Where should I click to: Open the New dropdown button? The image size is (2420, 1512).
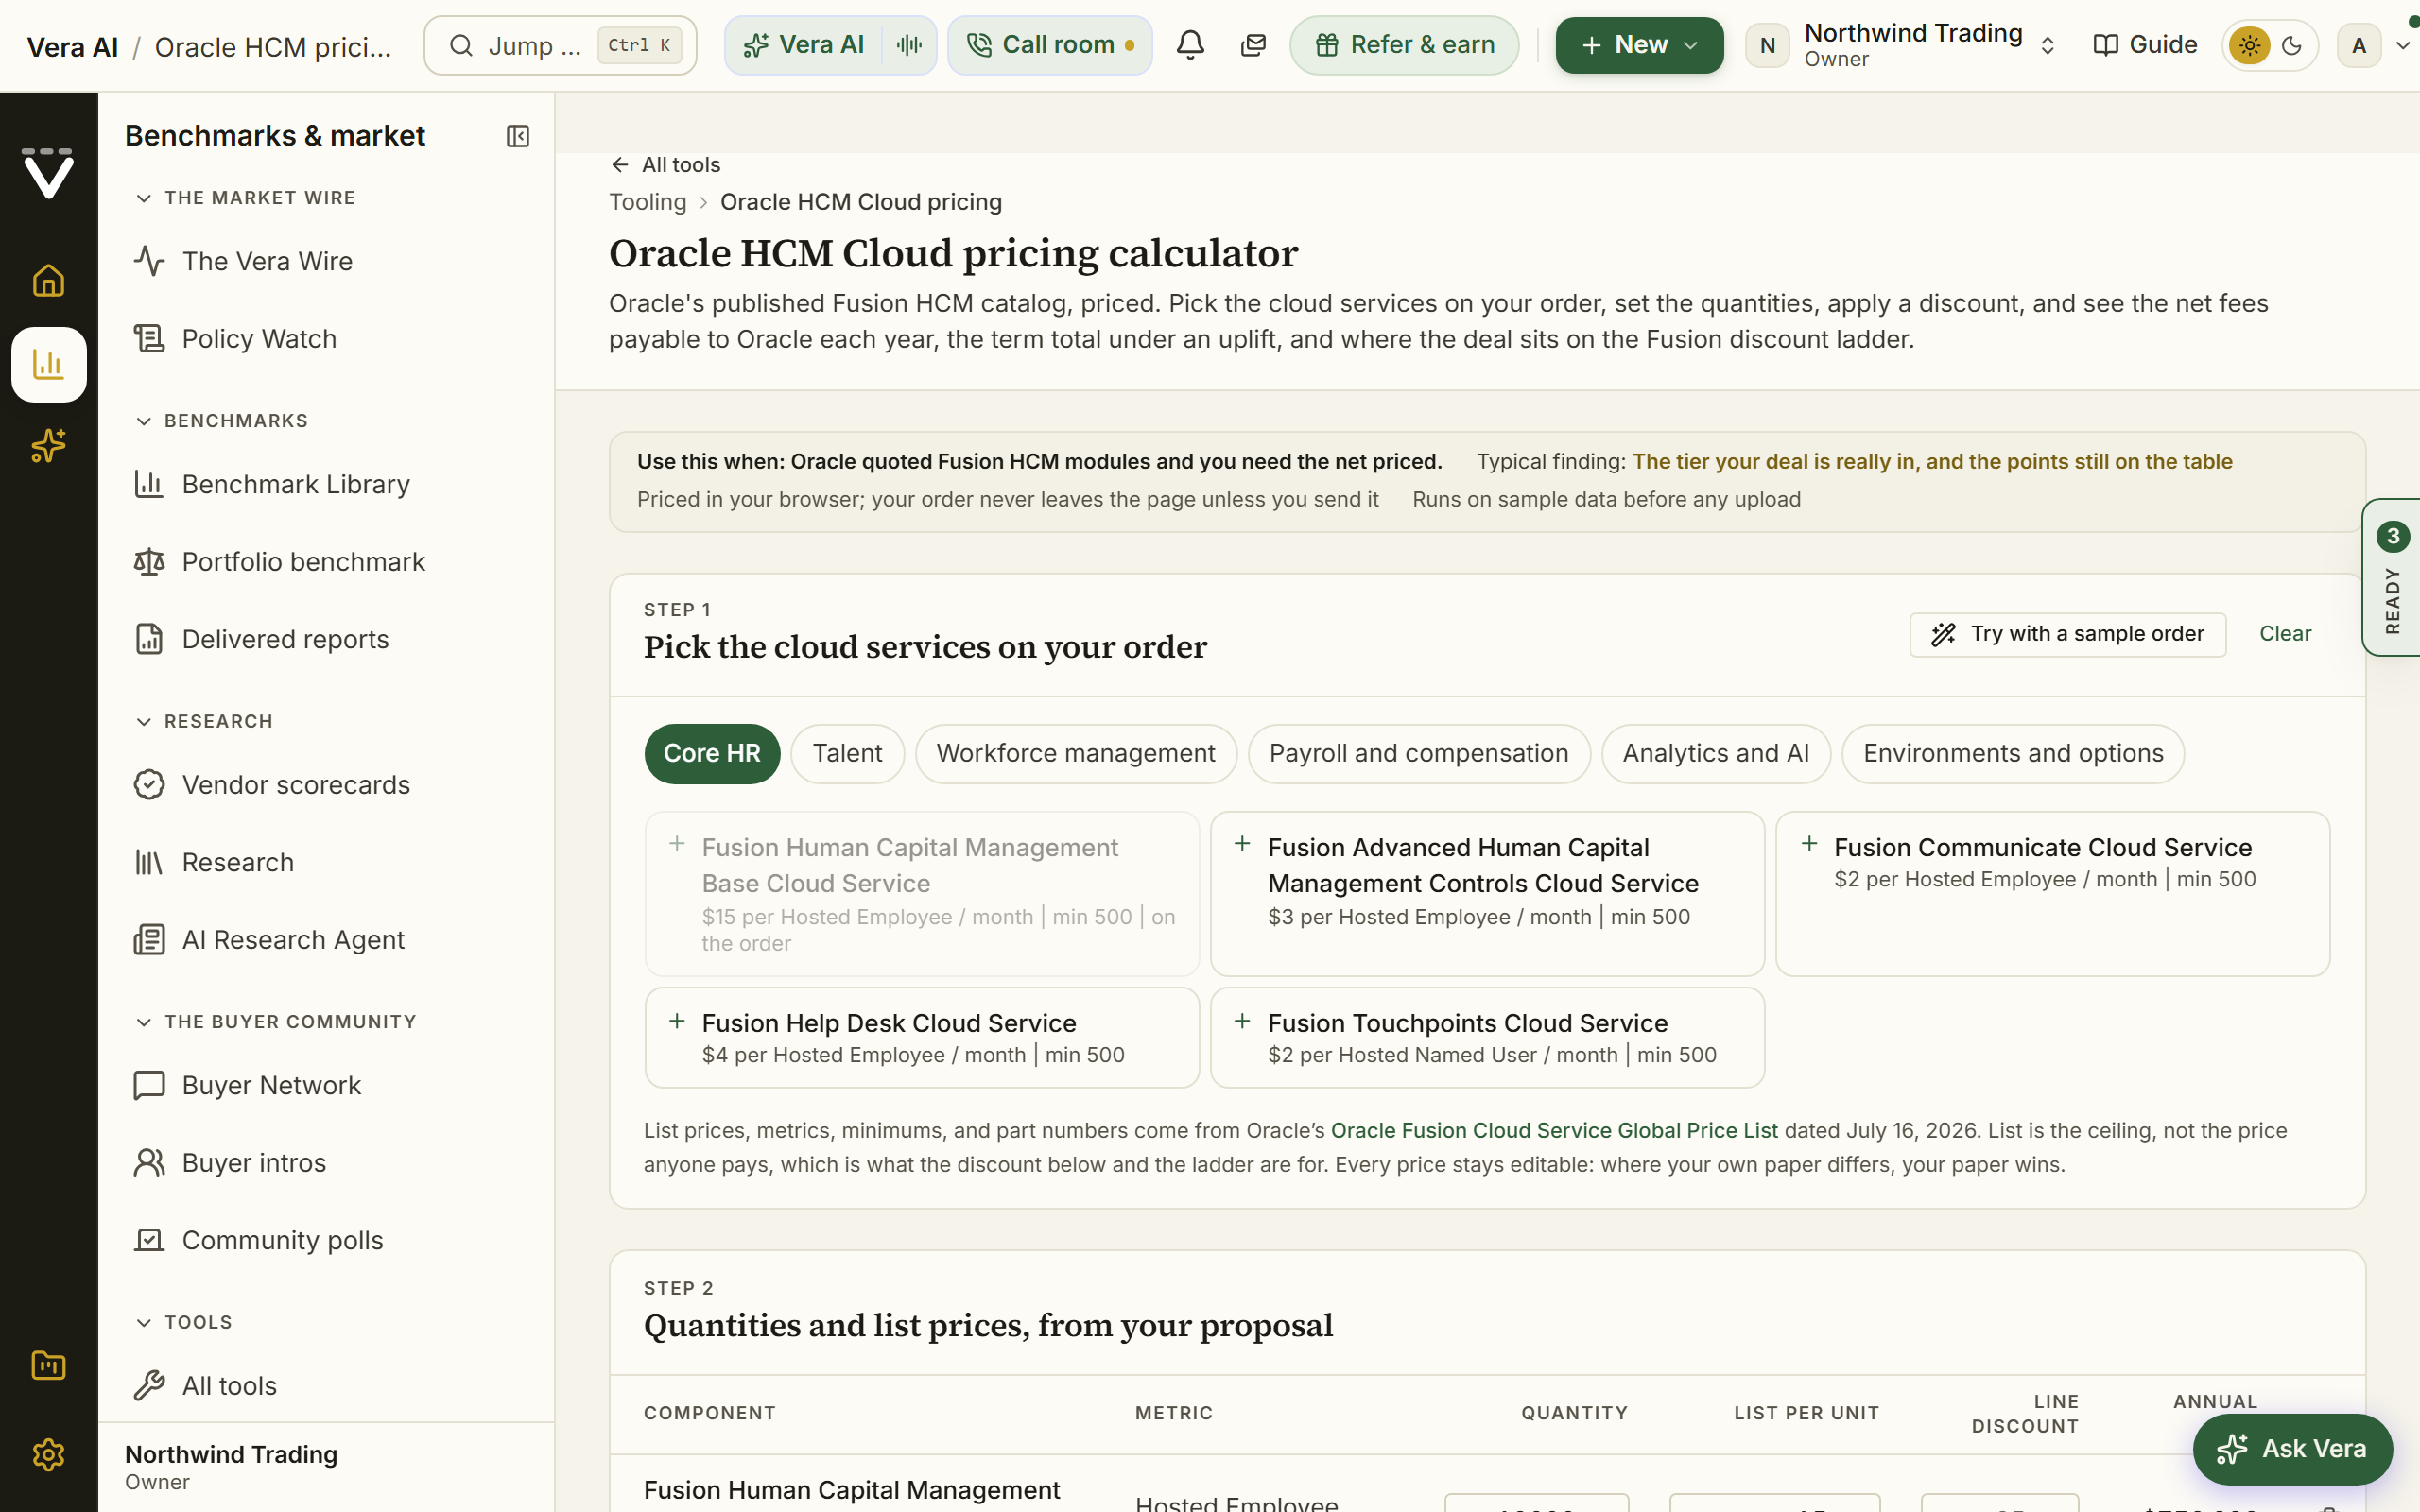(x=1639, y=45)
